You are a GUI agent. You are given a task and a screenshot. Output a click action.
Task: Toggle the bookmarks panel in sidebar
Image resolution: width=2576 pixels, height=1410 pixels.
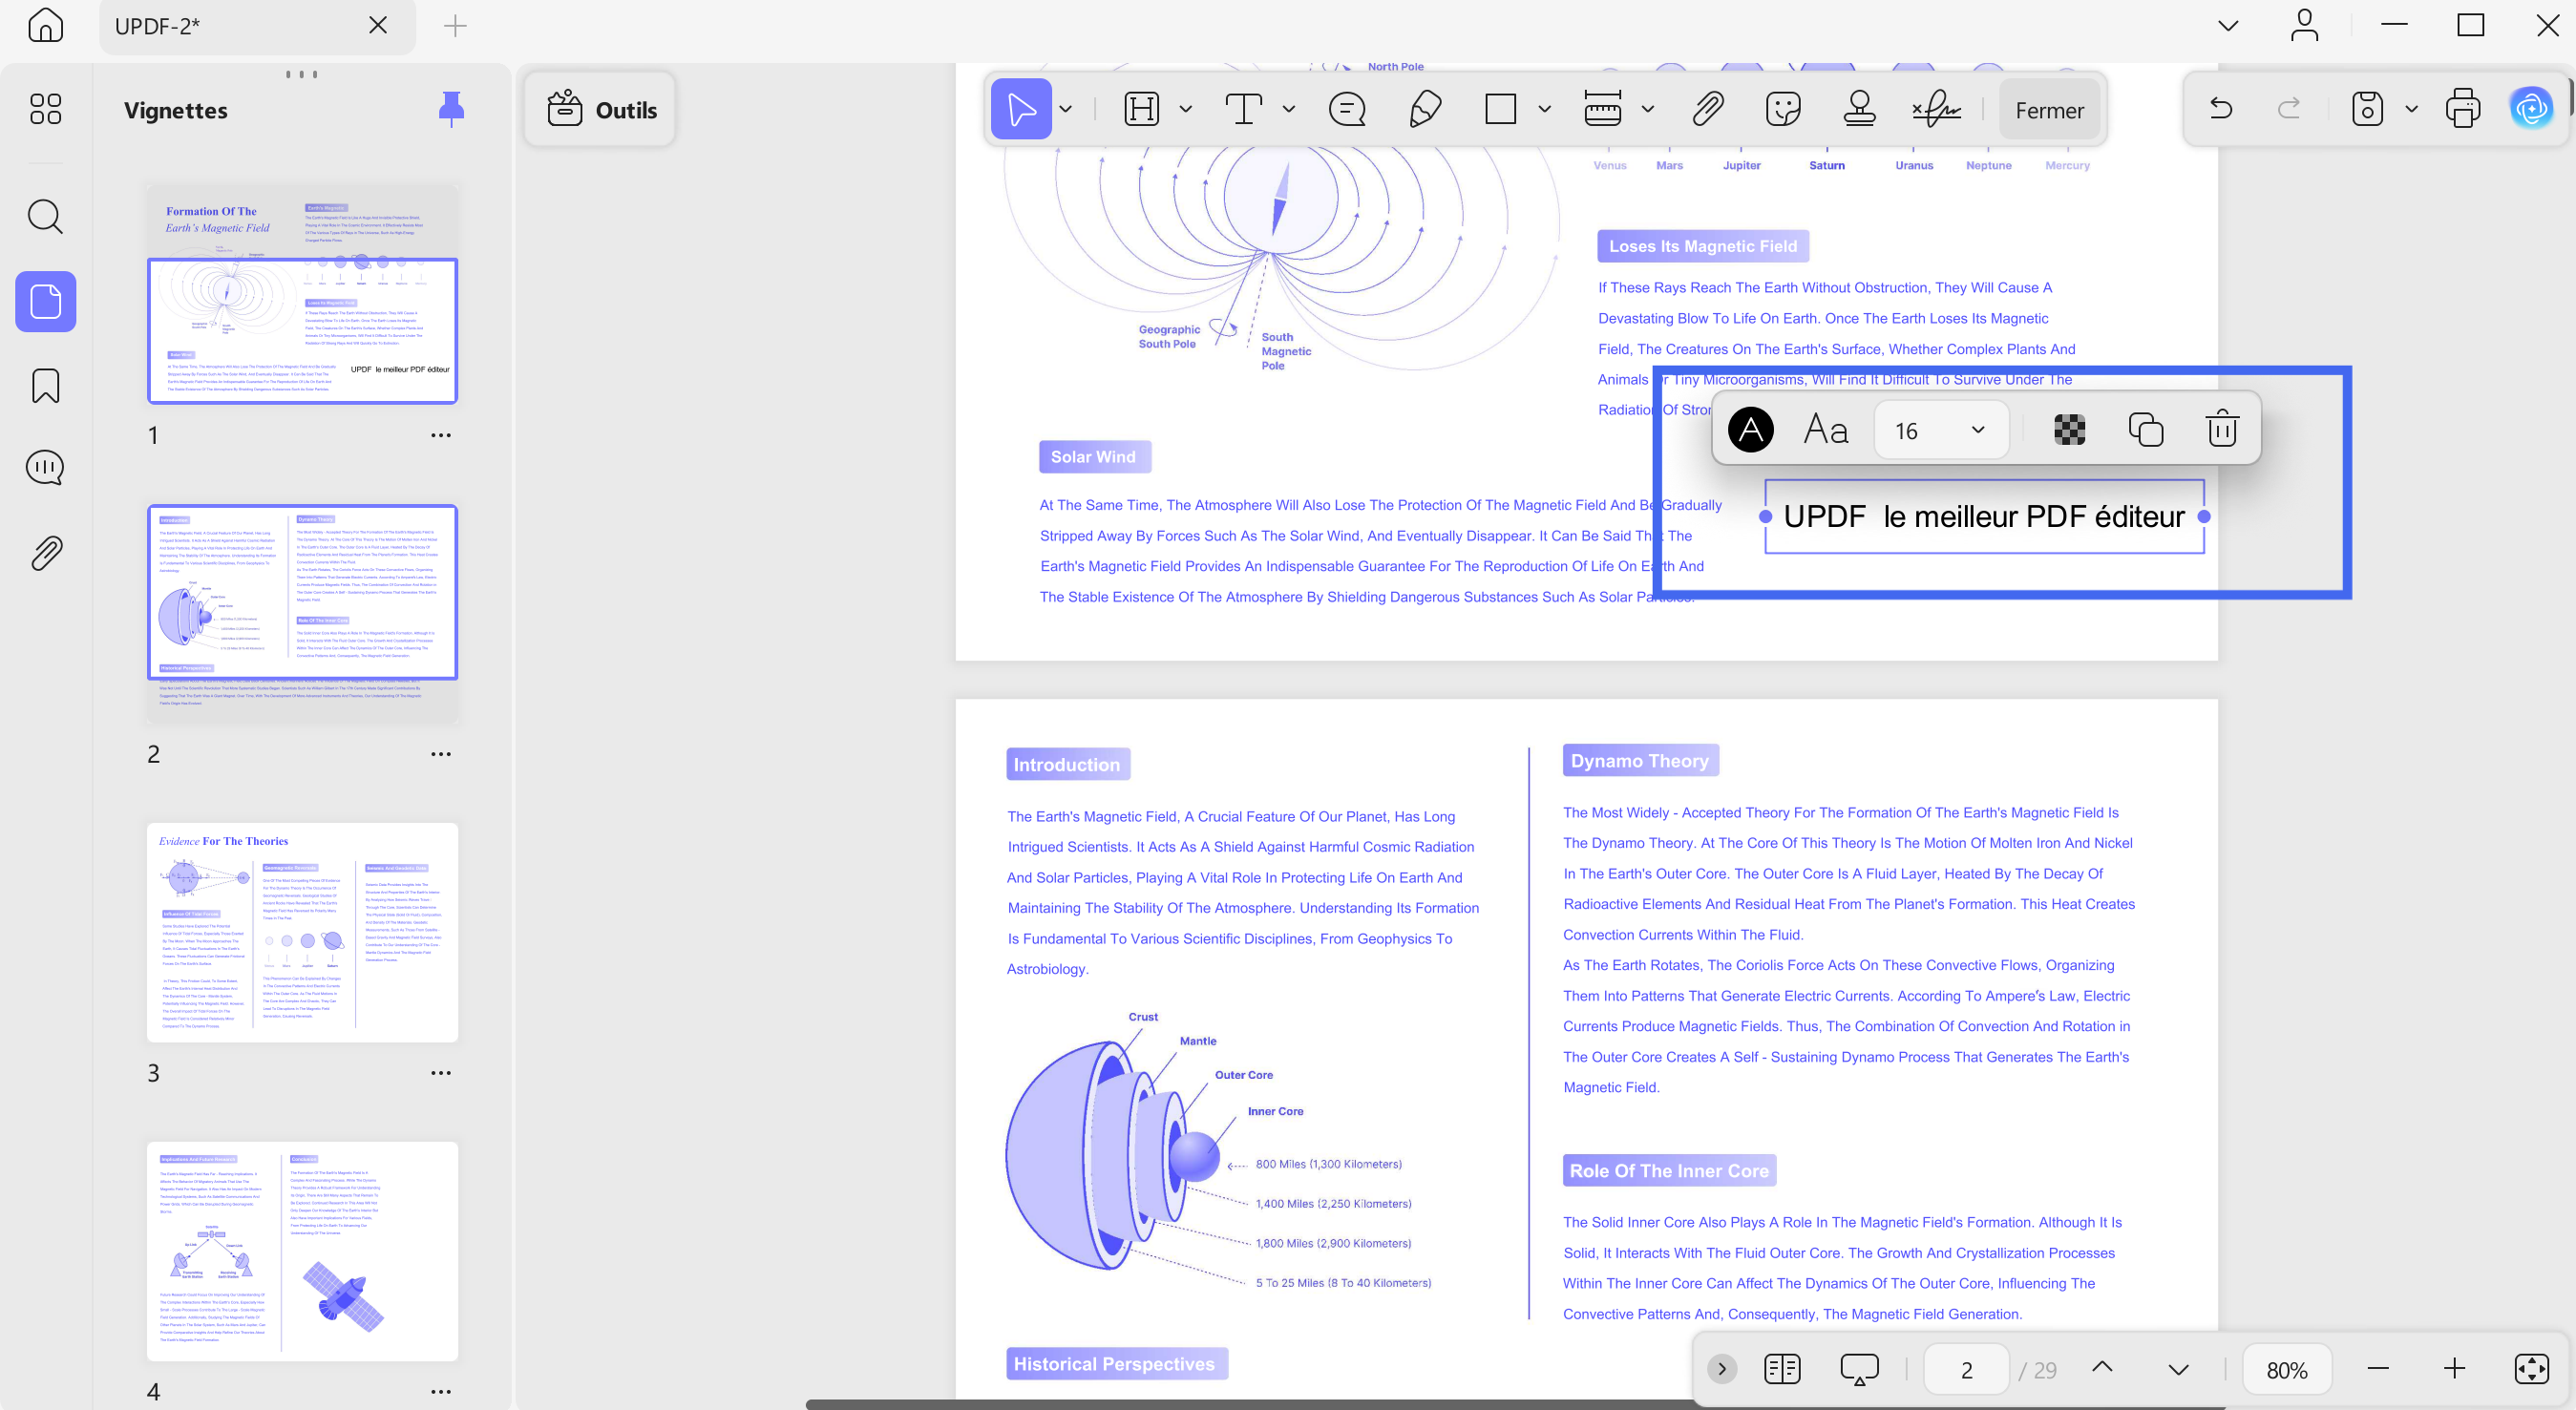coord(46,385)
